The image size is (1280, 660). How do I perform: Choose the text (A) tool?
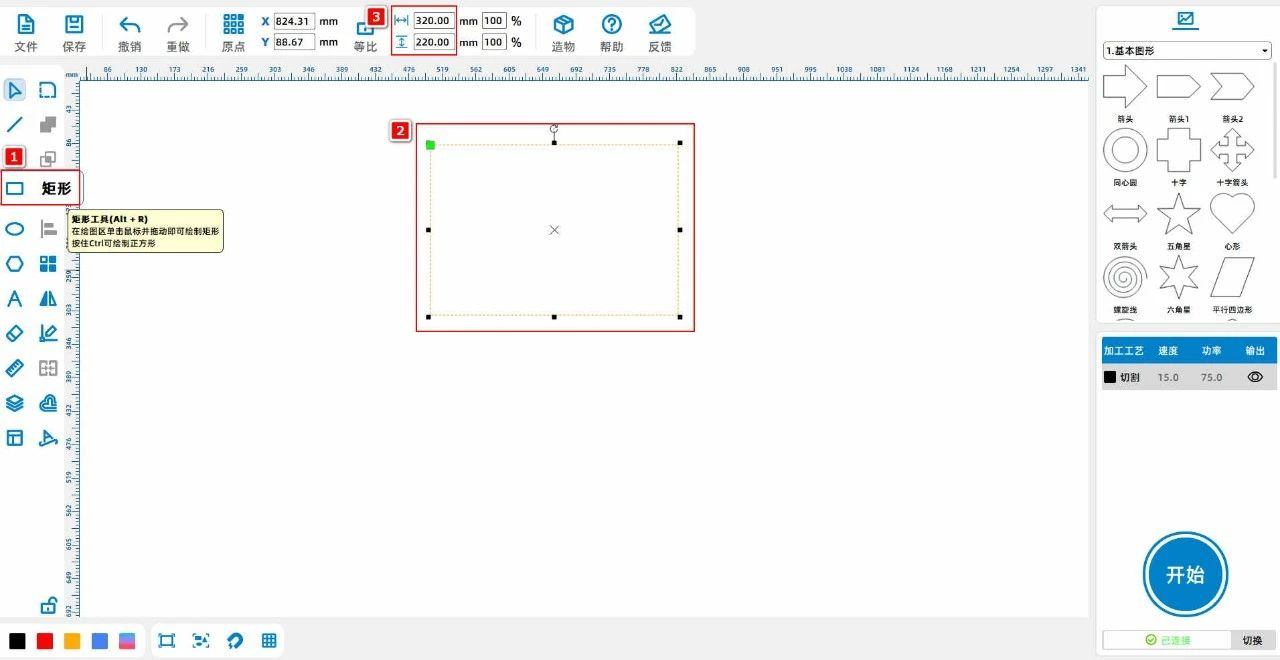pos(15,299)
